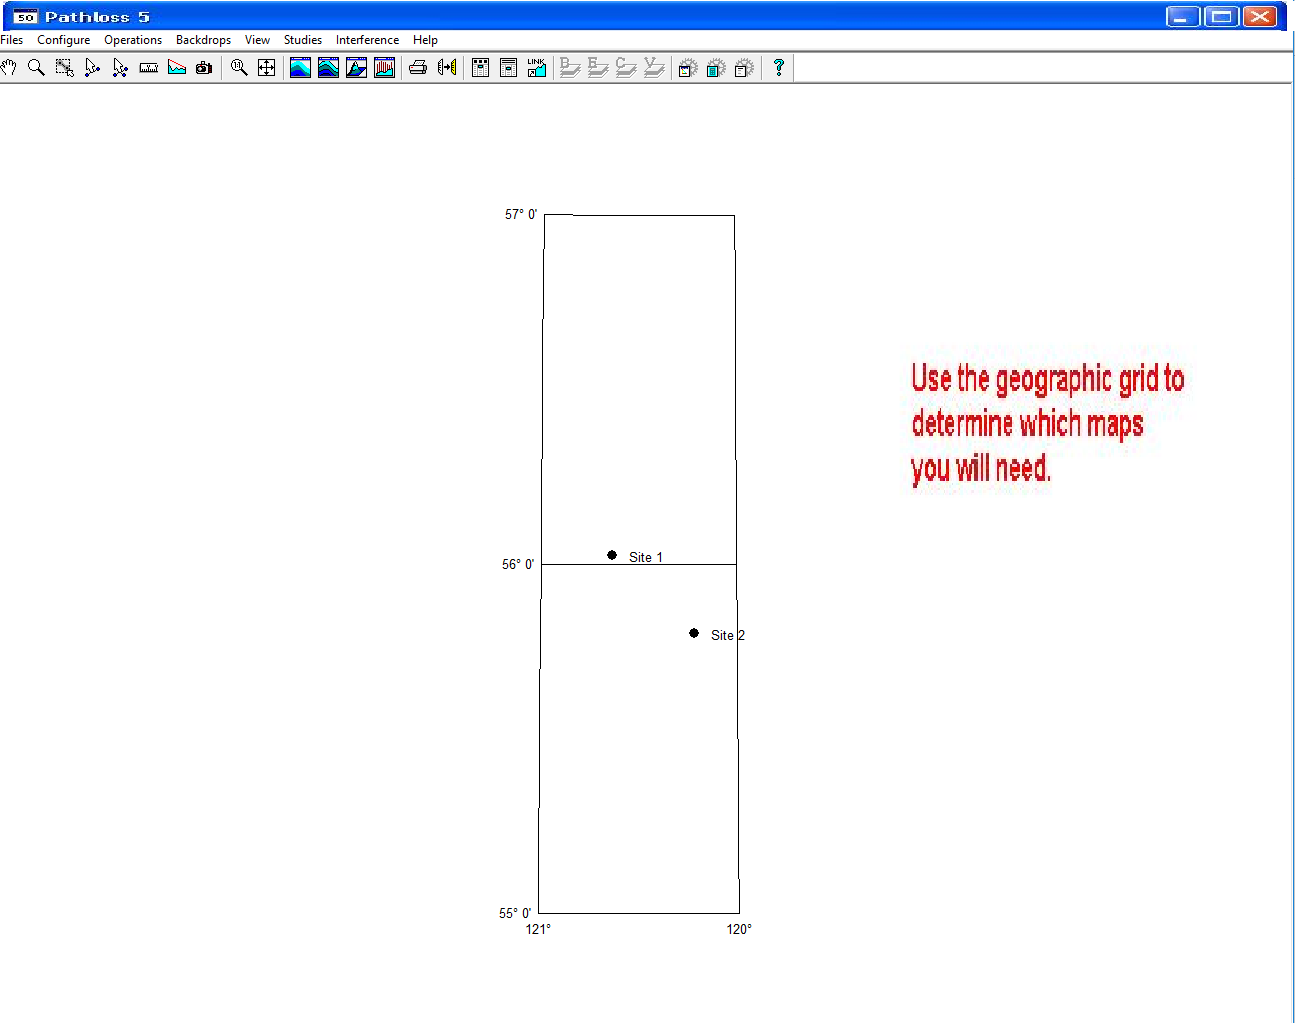This screenshot has height=1023, width=1295.
Task: Open the Configure menu
Action: coord(63,40)
